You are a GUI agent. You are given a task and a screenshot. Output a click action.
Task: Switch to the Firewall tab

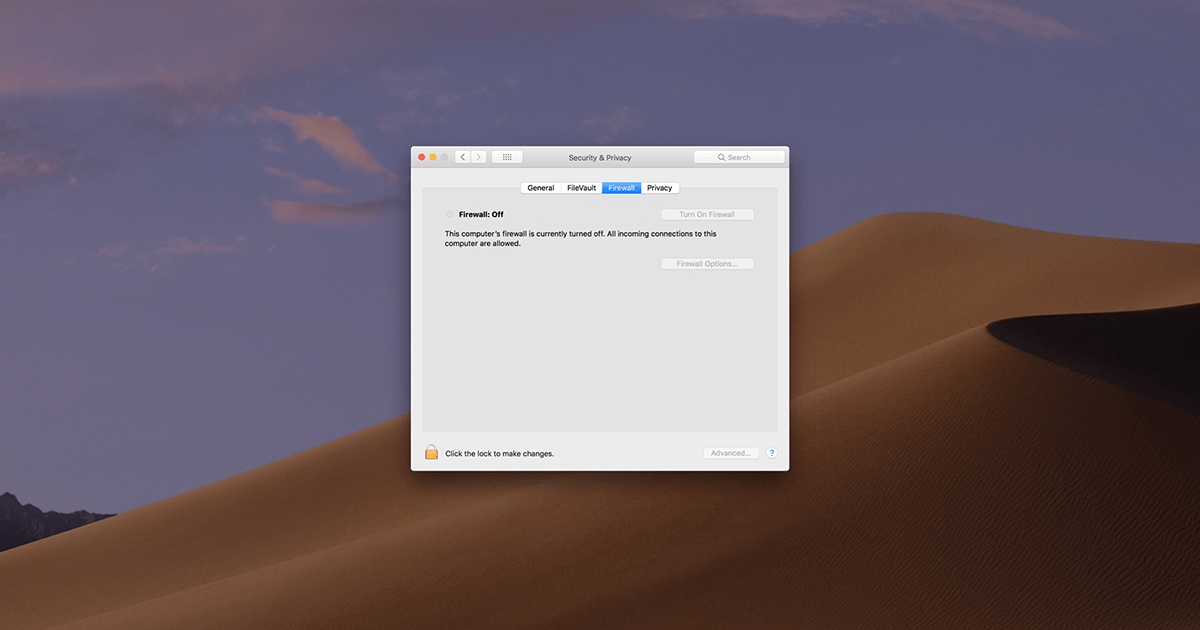(621, 187)
